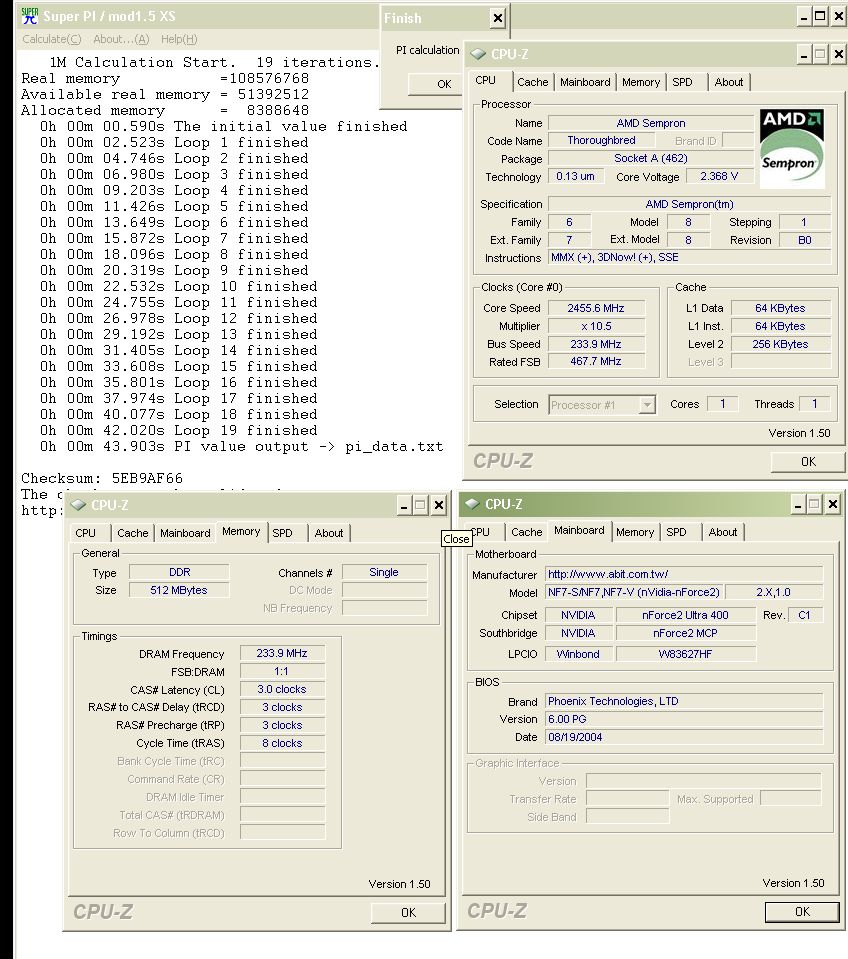Close the top CPU-Z processor window

(x=839, y=54)
